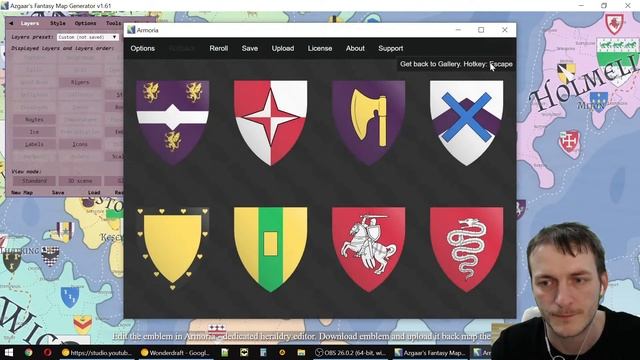This screenshot has width=640, height=360.
Task: Choose the red shield with mounted knight
Action: pyautogui.click(x=369, y=249)
